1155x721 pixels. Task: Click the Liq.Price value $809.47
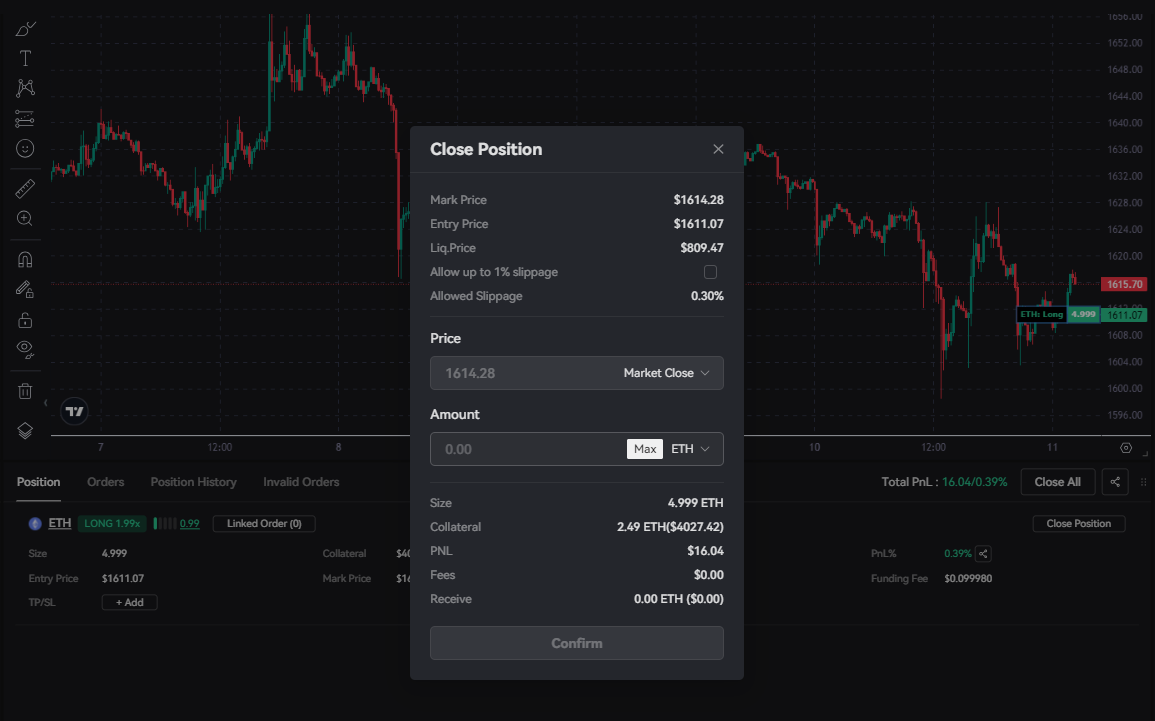[702, 248]
